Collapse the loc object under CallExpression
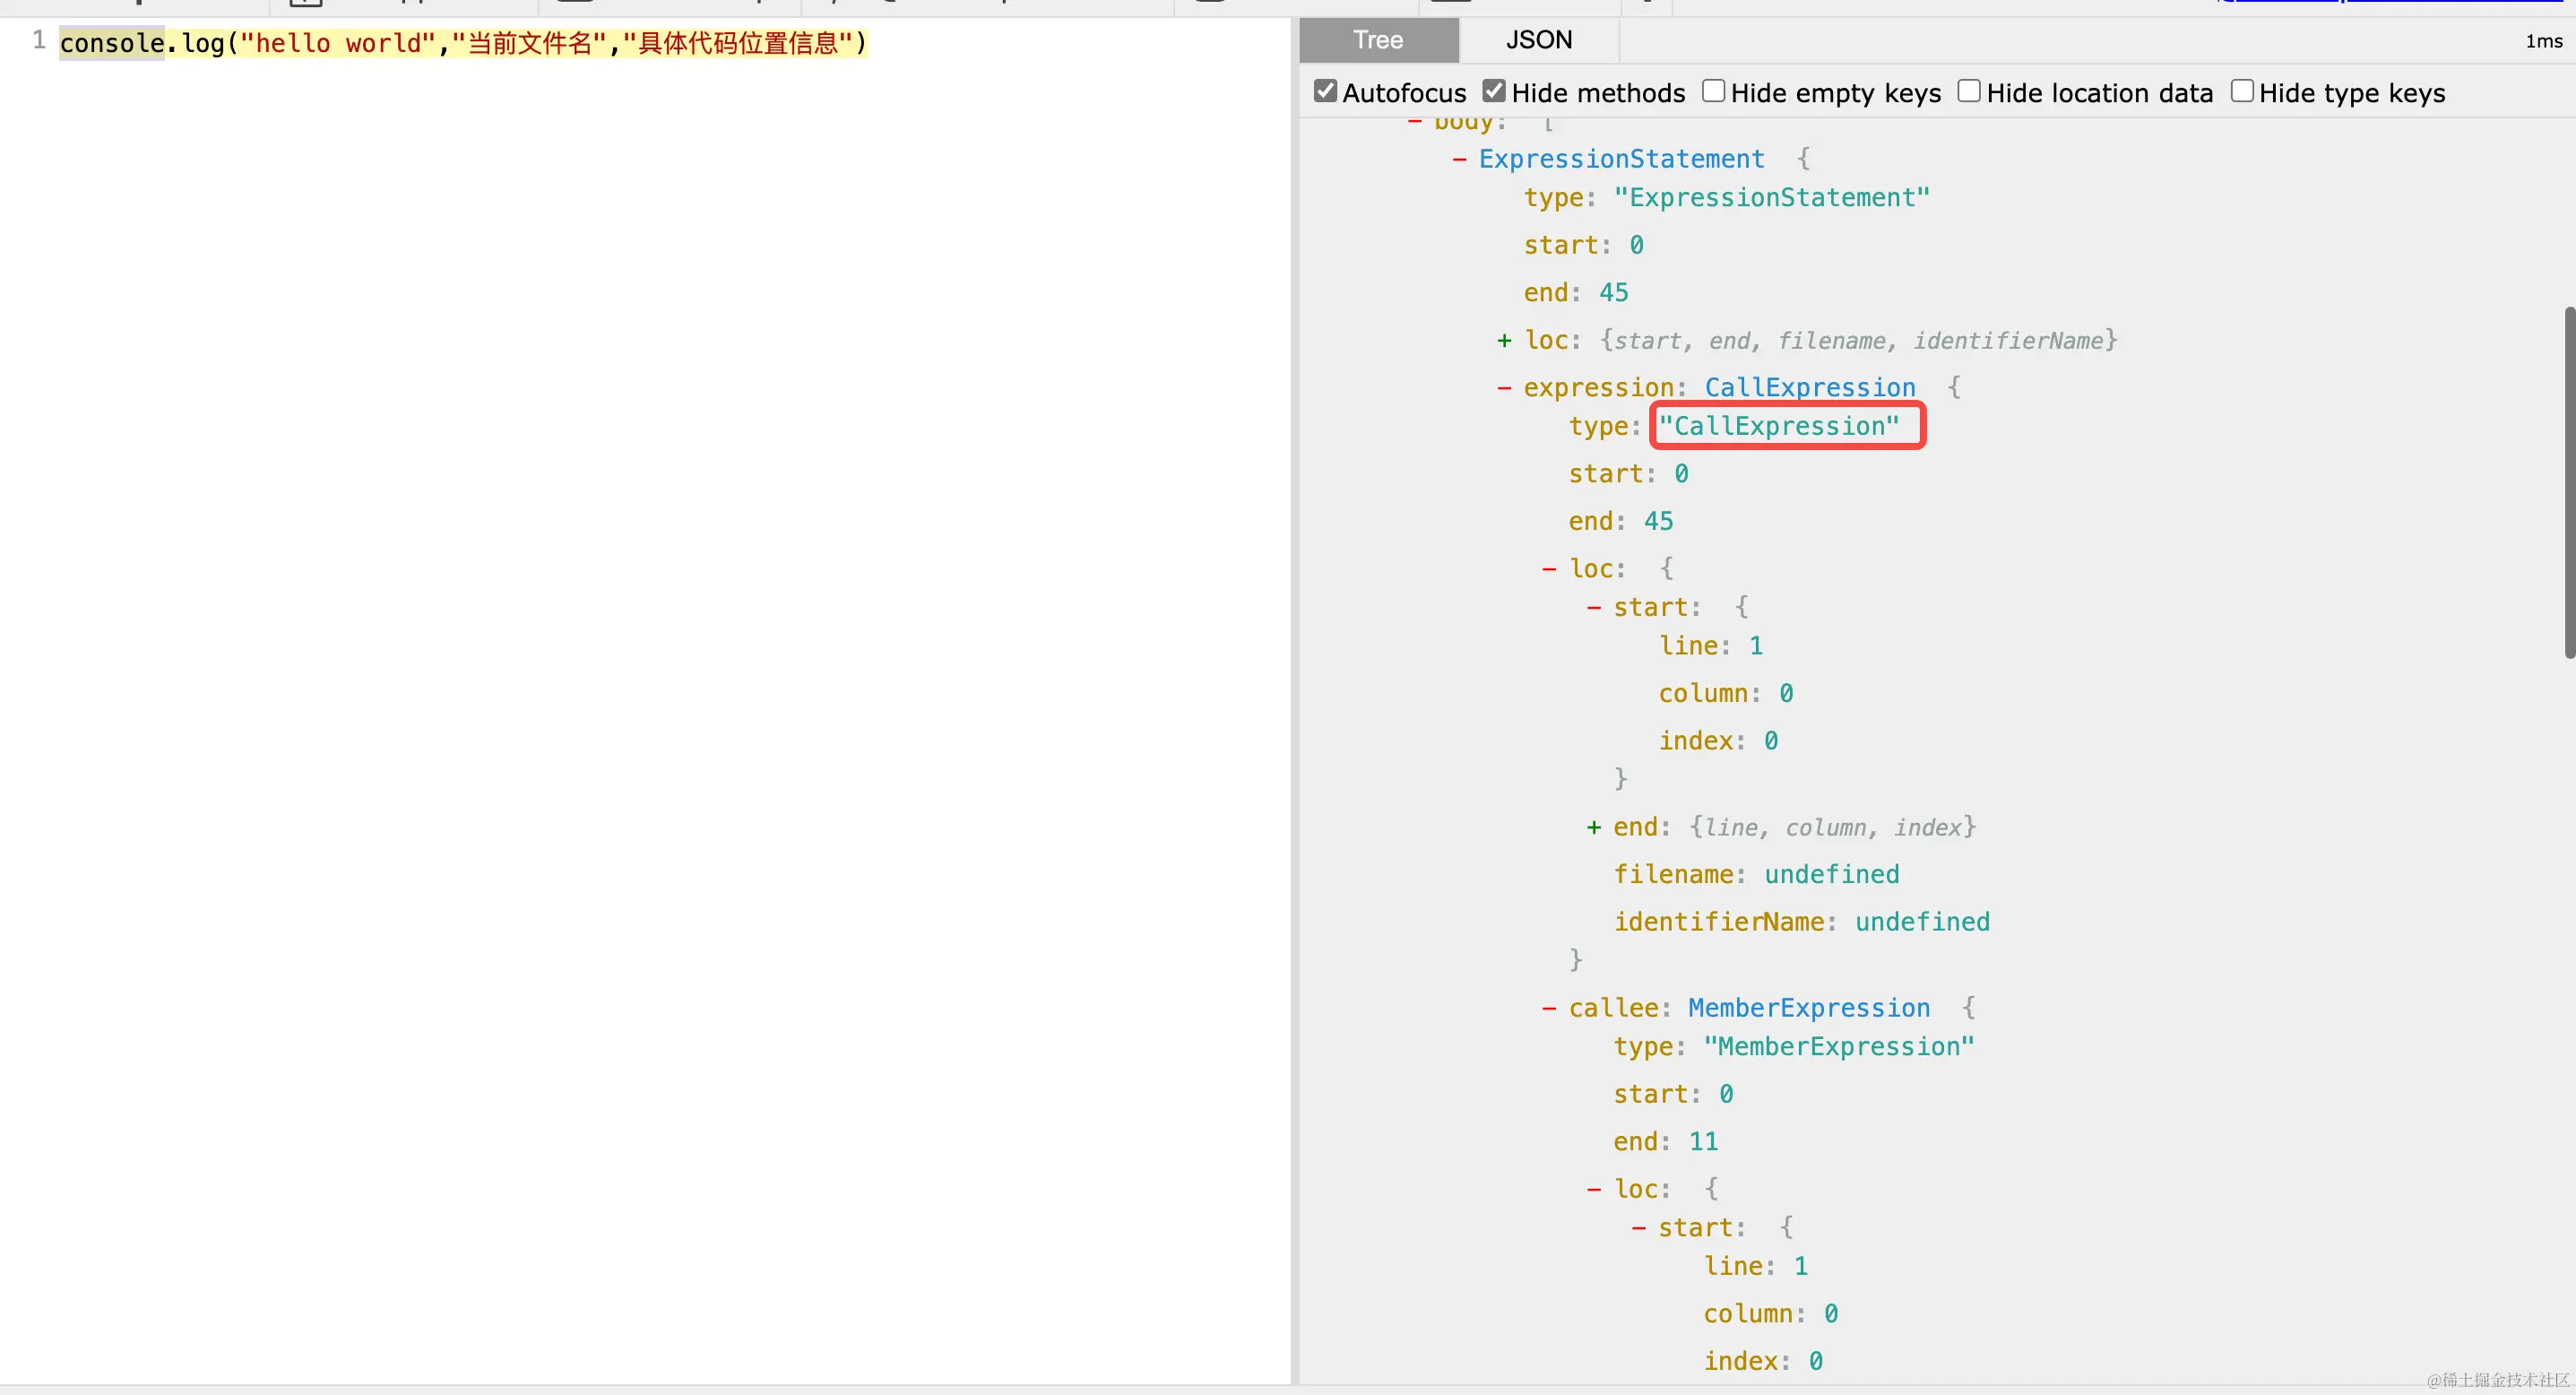 (1549, 569)
